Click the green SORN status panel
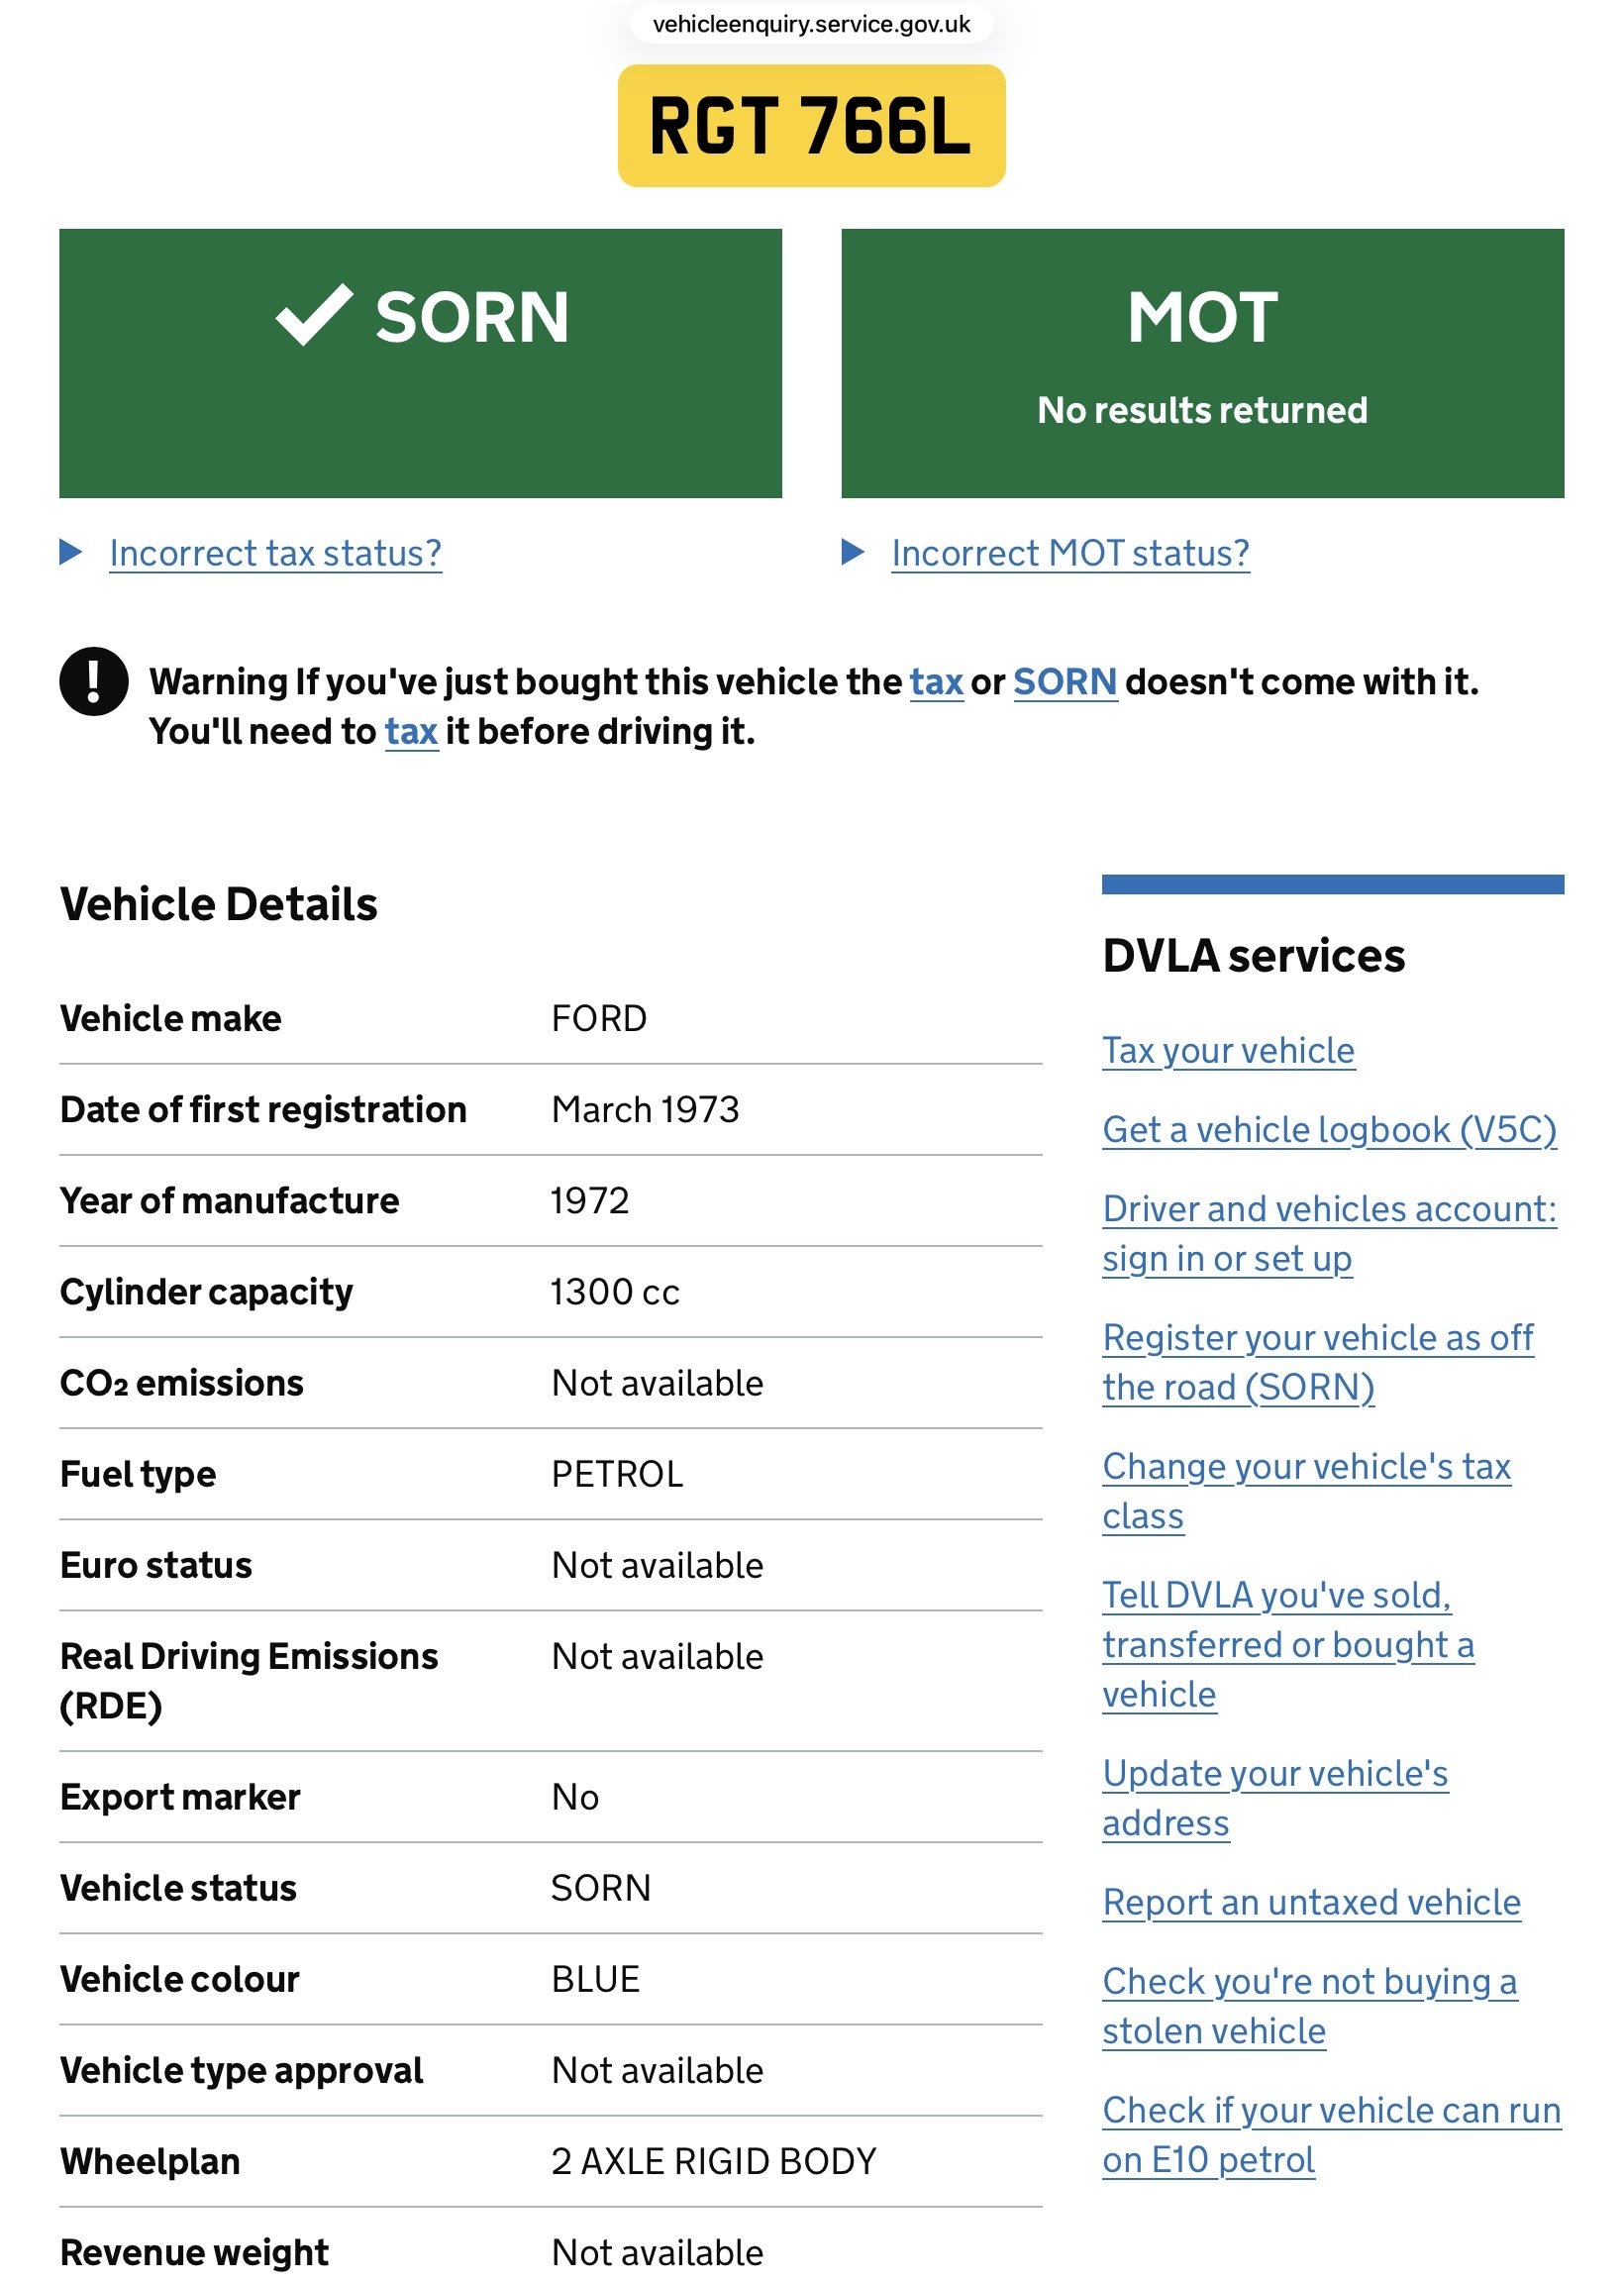The image size is (1624, 2283). click(420, 420)
